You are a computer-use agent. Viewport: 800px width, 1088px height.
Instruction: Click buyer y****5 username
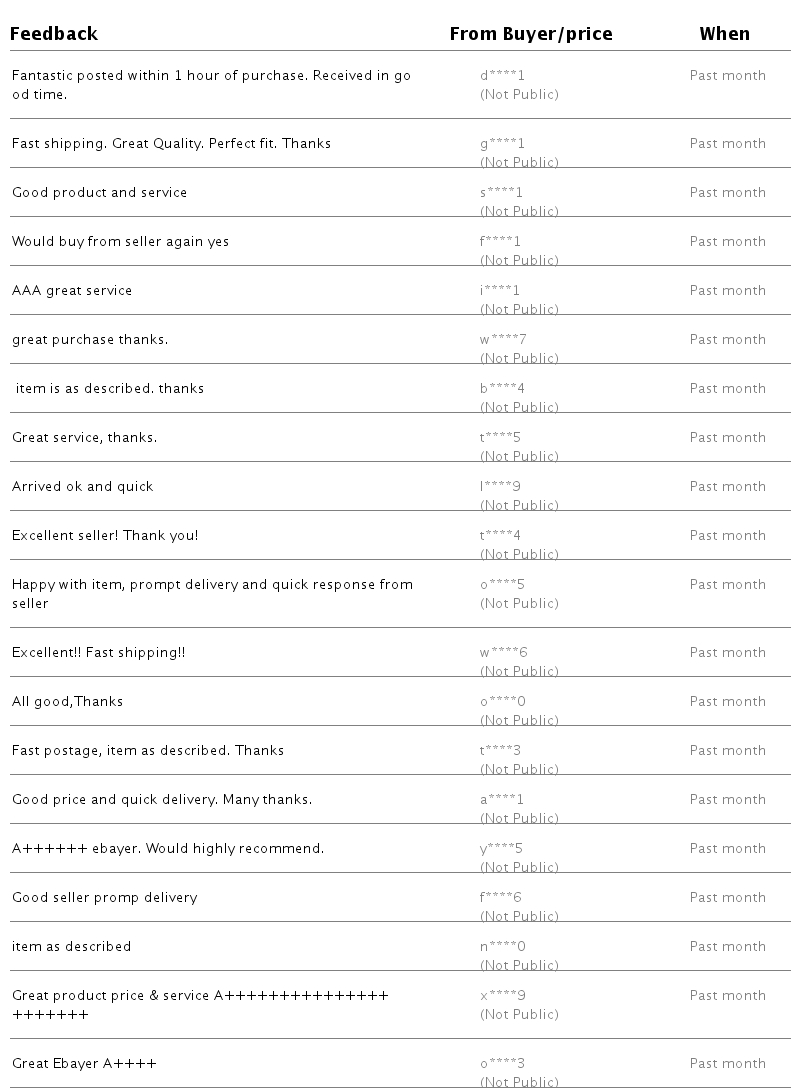[501, 848]
